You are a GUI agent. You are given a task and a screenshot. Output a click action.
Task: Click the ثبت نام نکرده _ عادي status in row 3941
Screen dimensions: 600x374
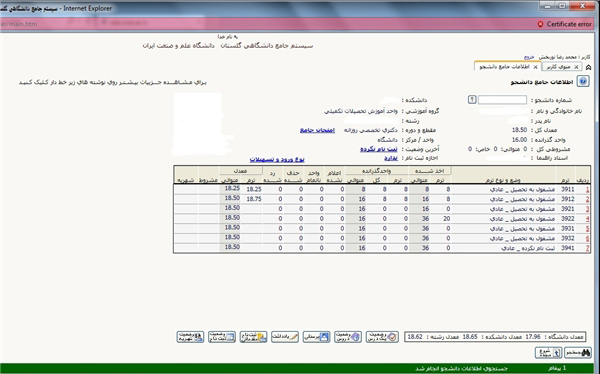pyautogui.click(x=528, y=248)
